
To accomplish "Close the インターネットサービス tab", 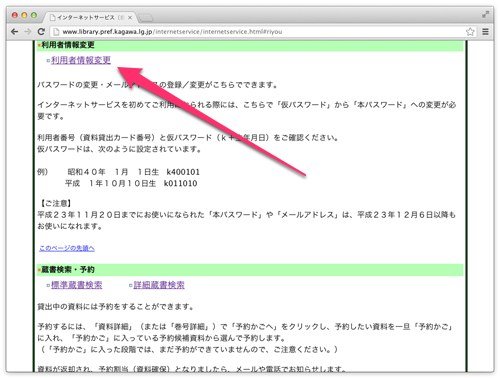I will tap(130, 17).
